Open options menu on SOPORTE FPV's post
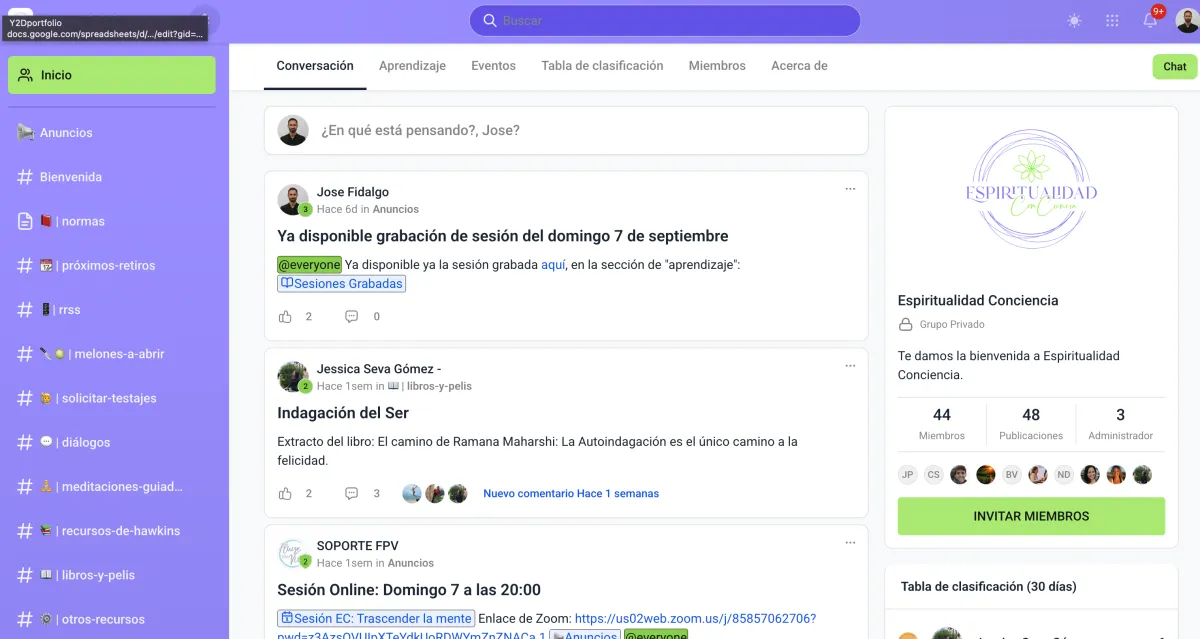Screen dimensions: 1200x639 click(850, 543)
